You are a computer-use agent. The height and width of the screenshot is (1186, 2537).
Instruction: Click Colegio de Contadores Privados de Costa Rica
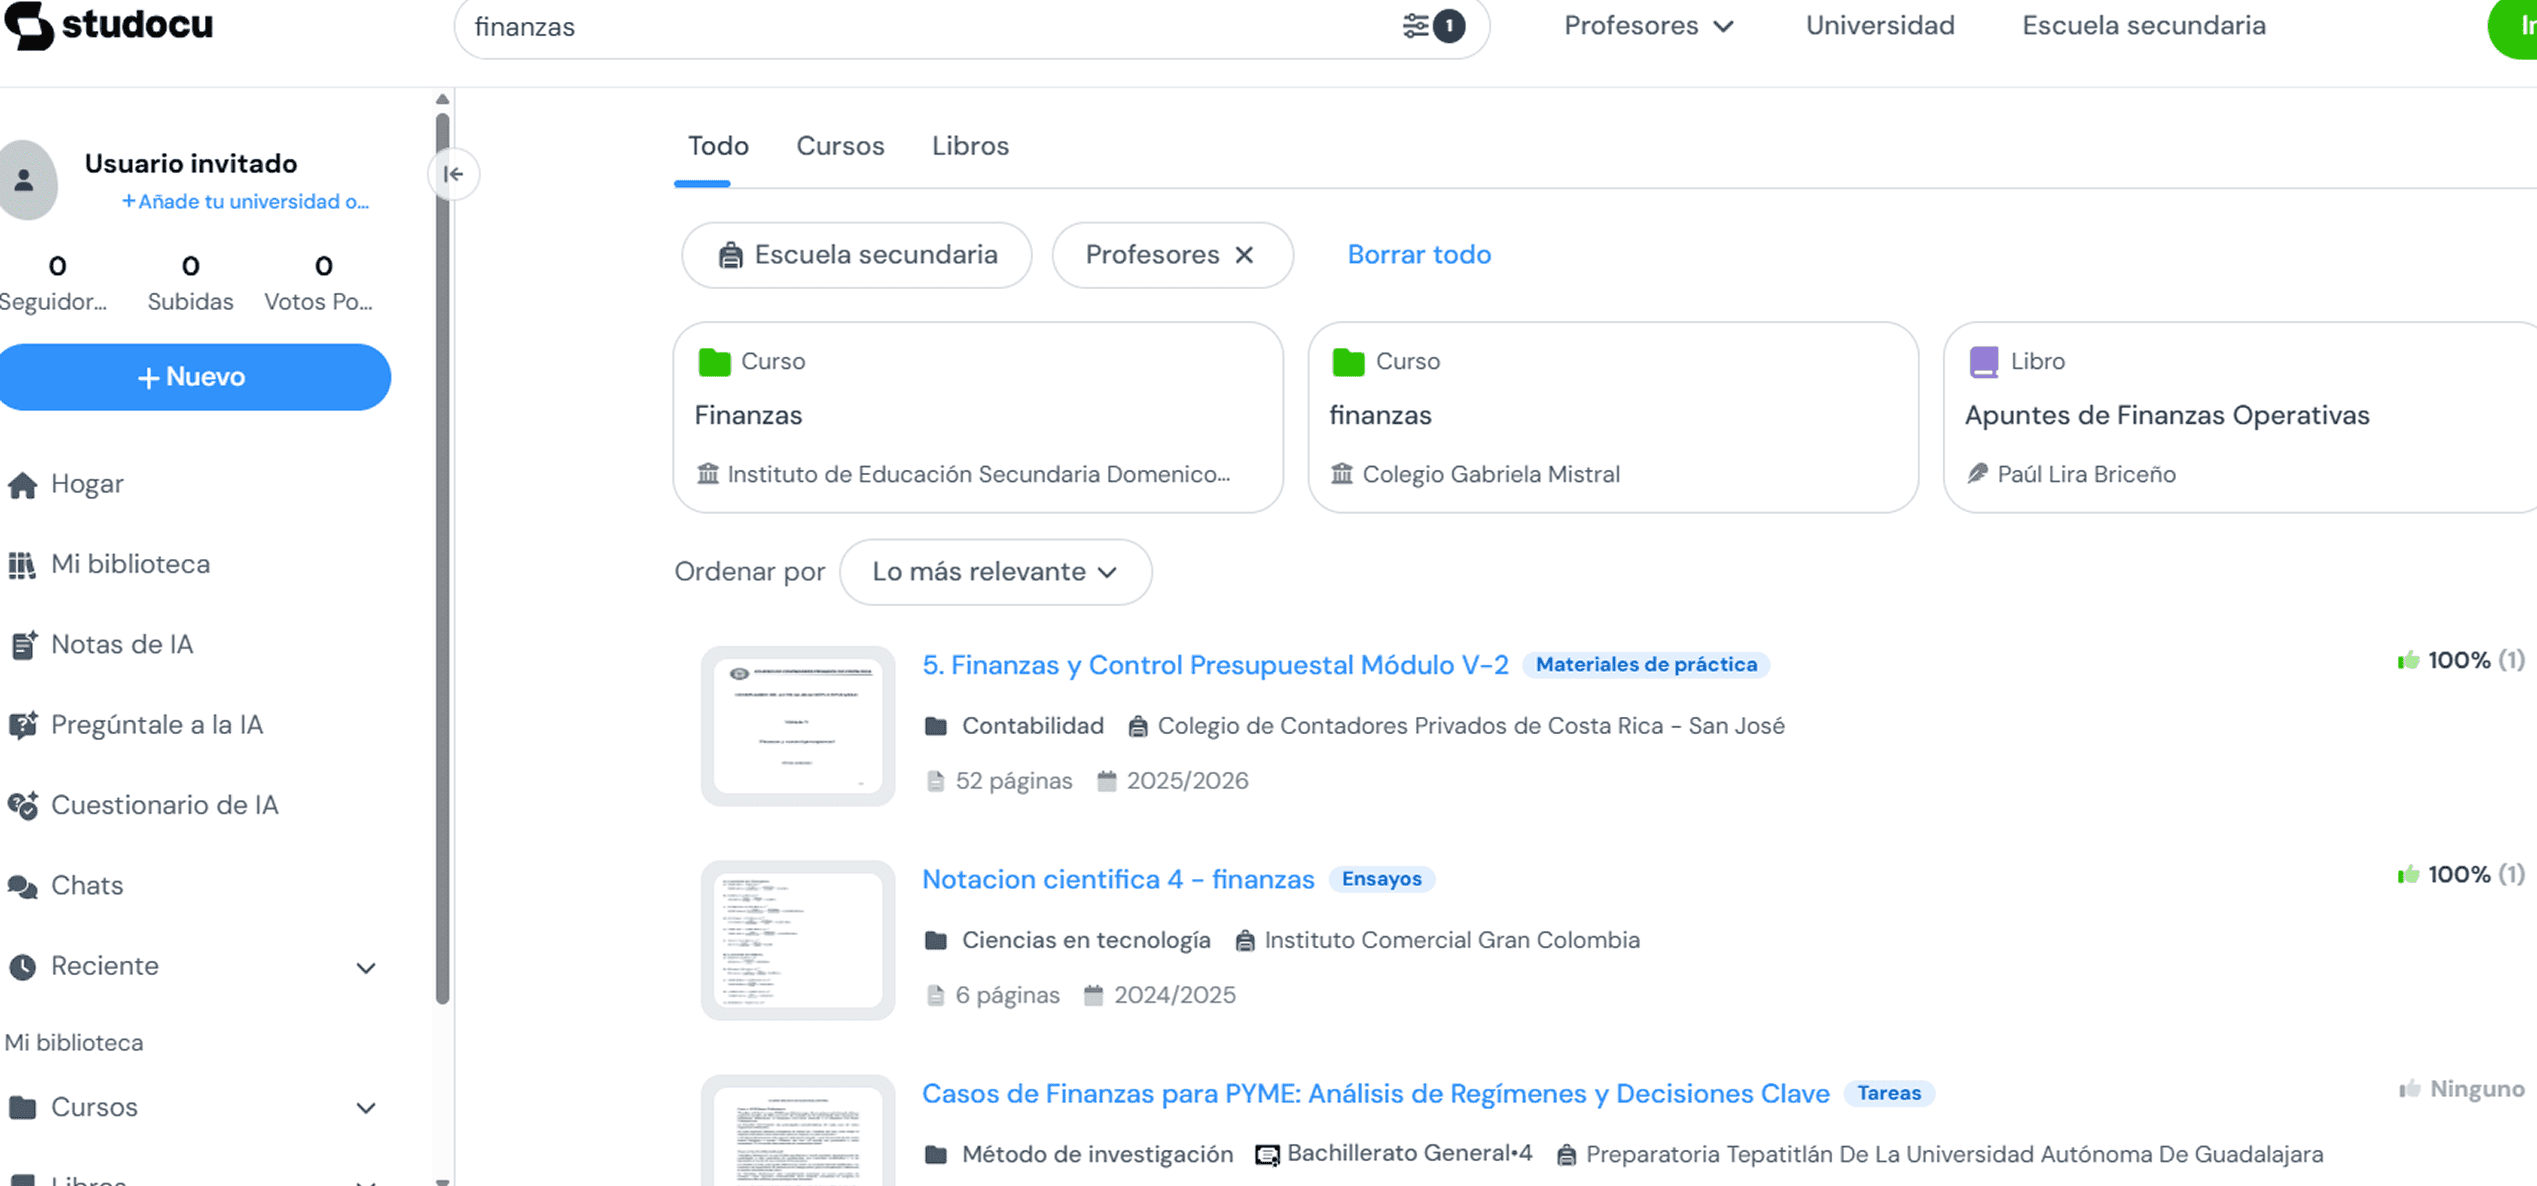(1470, 726)
